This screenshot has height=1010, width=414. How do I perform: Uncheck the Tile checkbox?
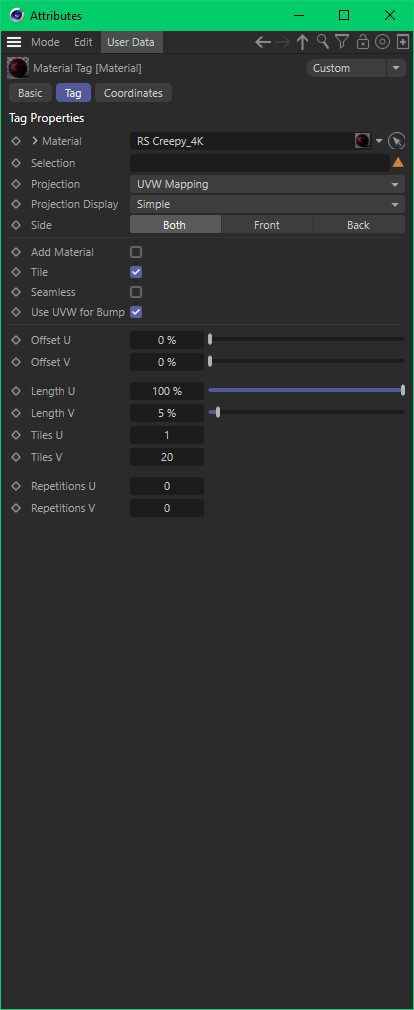tap(136, 272)
